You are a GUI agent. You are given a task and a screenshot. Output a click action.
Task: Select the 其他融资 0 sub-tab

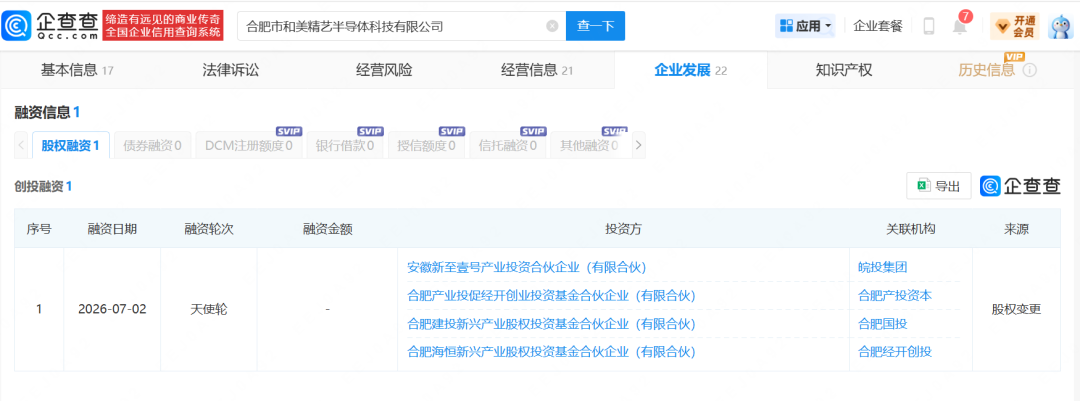click(589, 145)
